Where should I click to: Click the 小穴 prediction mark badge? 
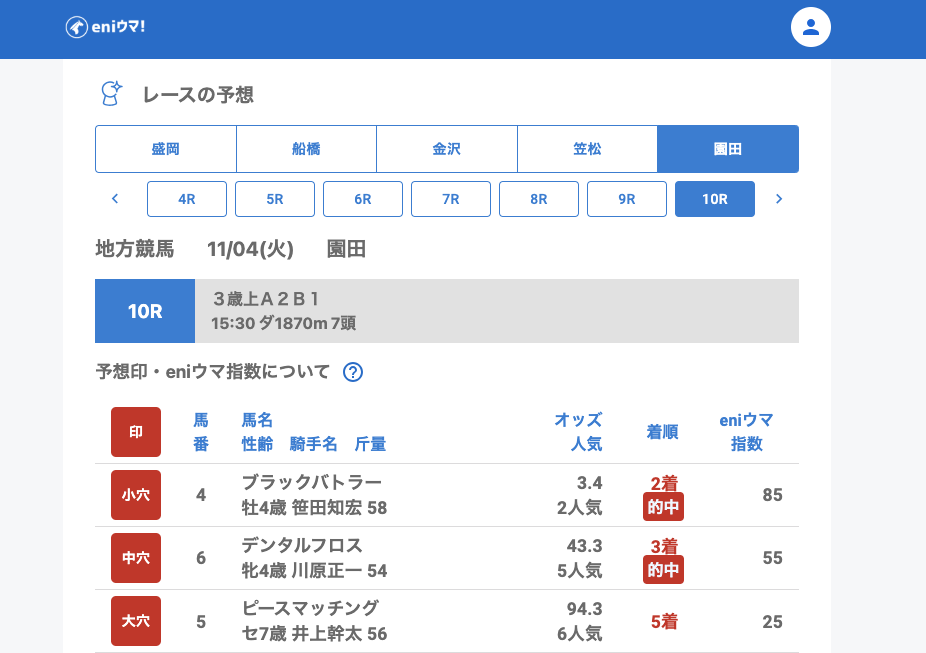[x=136, y=495]
